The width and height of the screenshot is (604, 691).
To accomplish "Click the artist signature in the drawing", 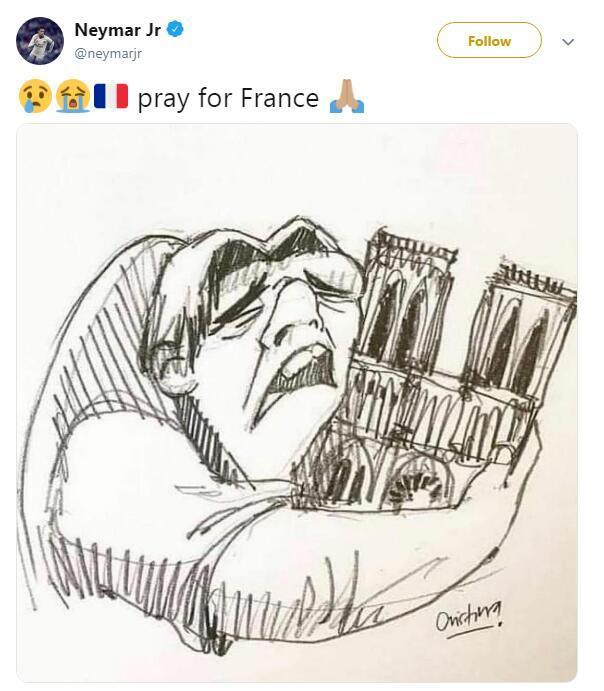I will coord(469,620).
